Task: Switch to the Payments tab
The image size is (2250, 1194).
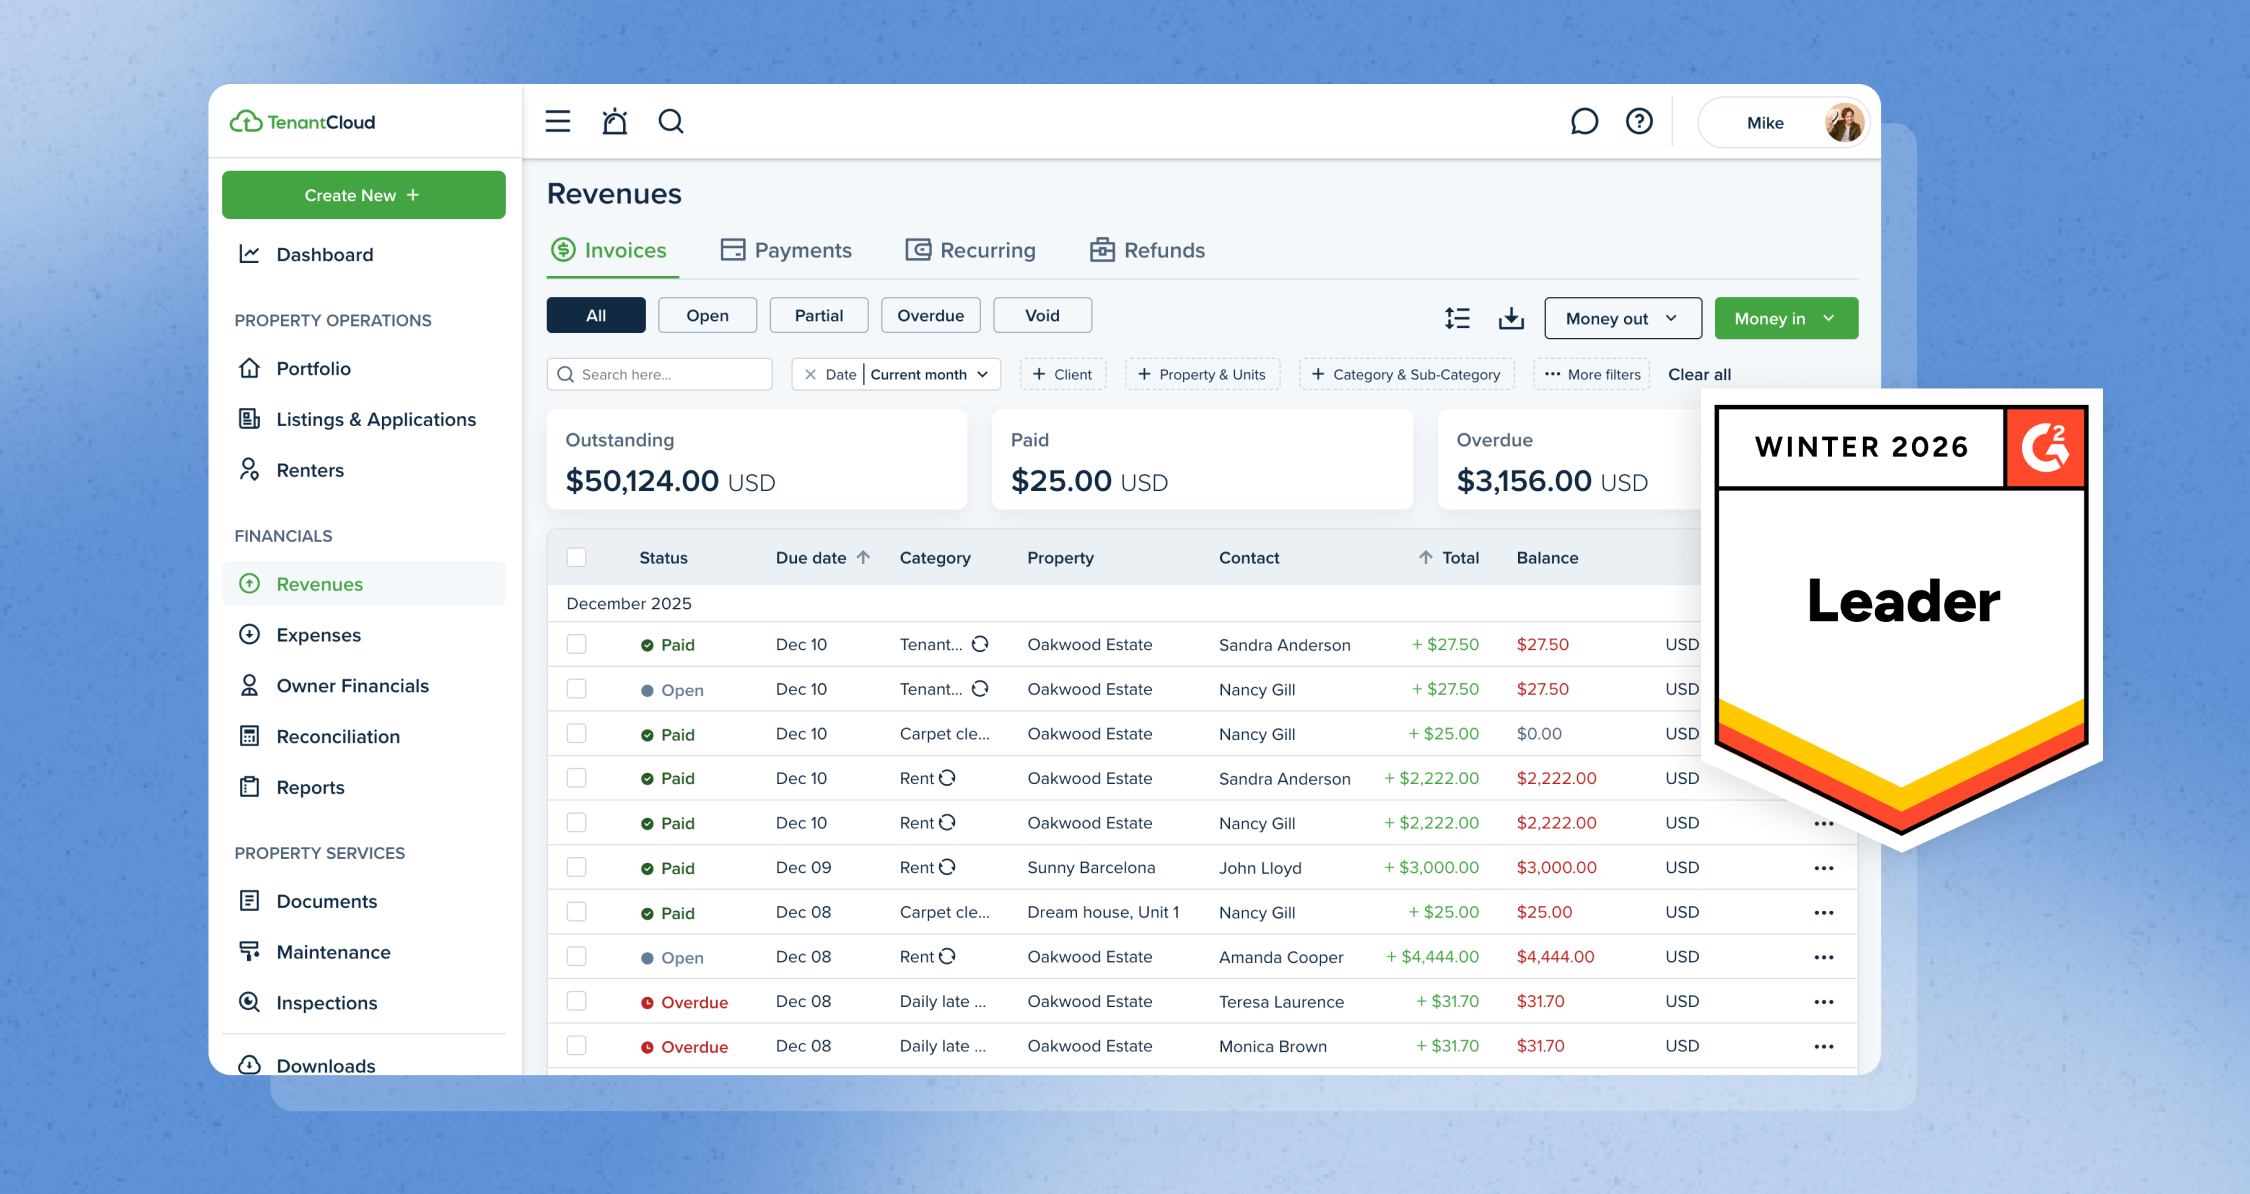Action: pos(786,250)
